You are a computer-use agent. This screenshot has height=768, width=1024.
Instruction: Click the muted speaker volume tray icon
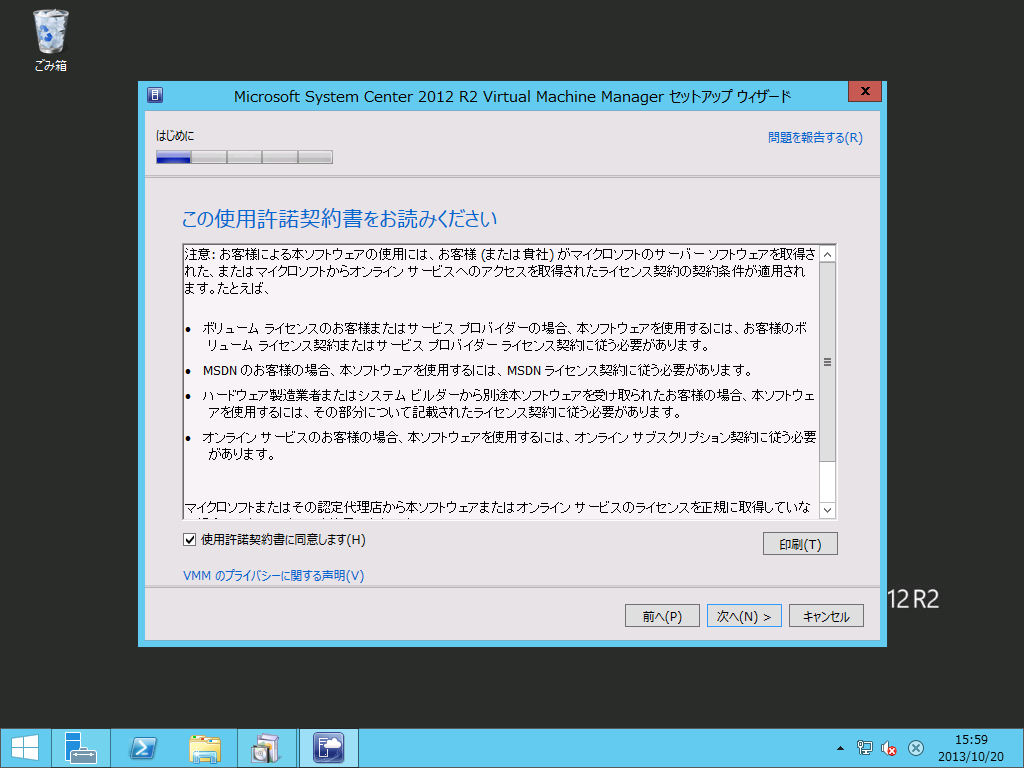(889, 748)
